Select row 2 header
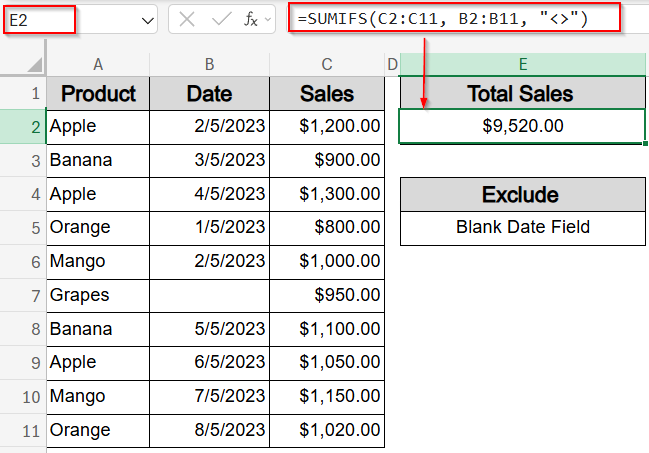649x453 pixels. tap(23, 127)
